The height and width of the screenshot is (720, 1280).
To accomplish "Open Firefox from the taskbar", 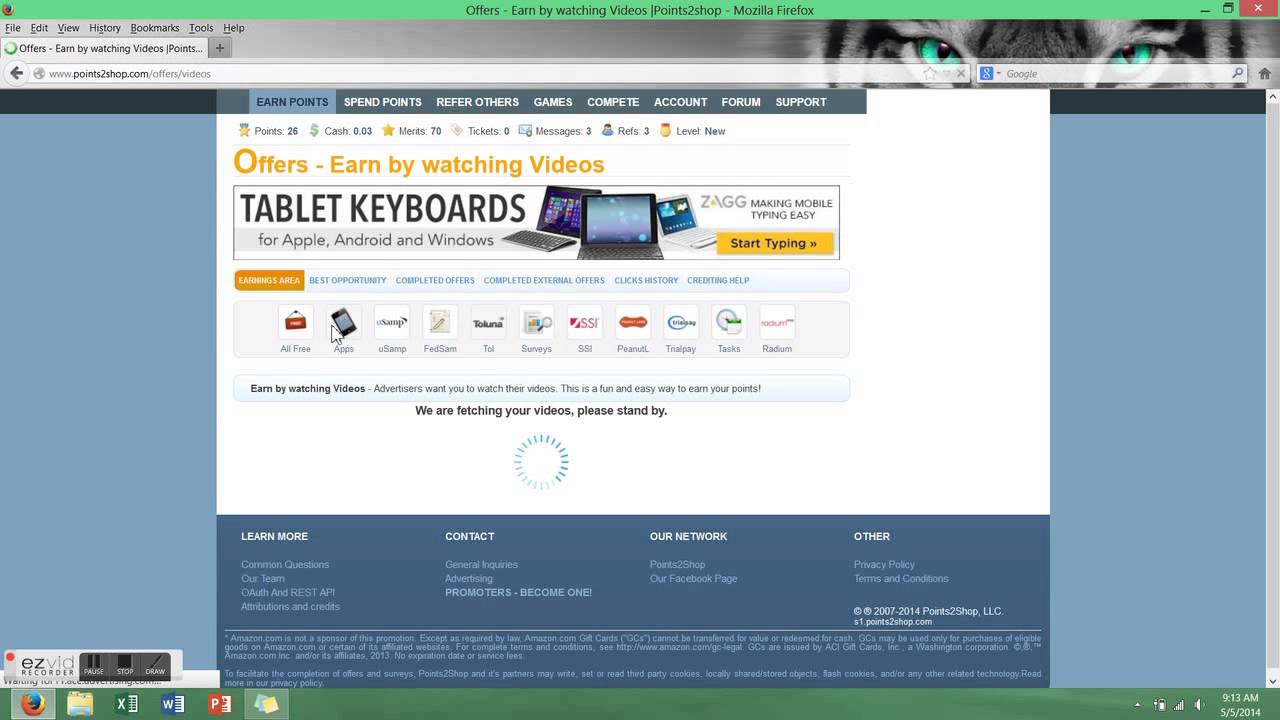I will pos(33,704).
